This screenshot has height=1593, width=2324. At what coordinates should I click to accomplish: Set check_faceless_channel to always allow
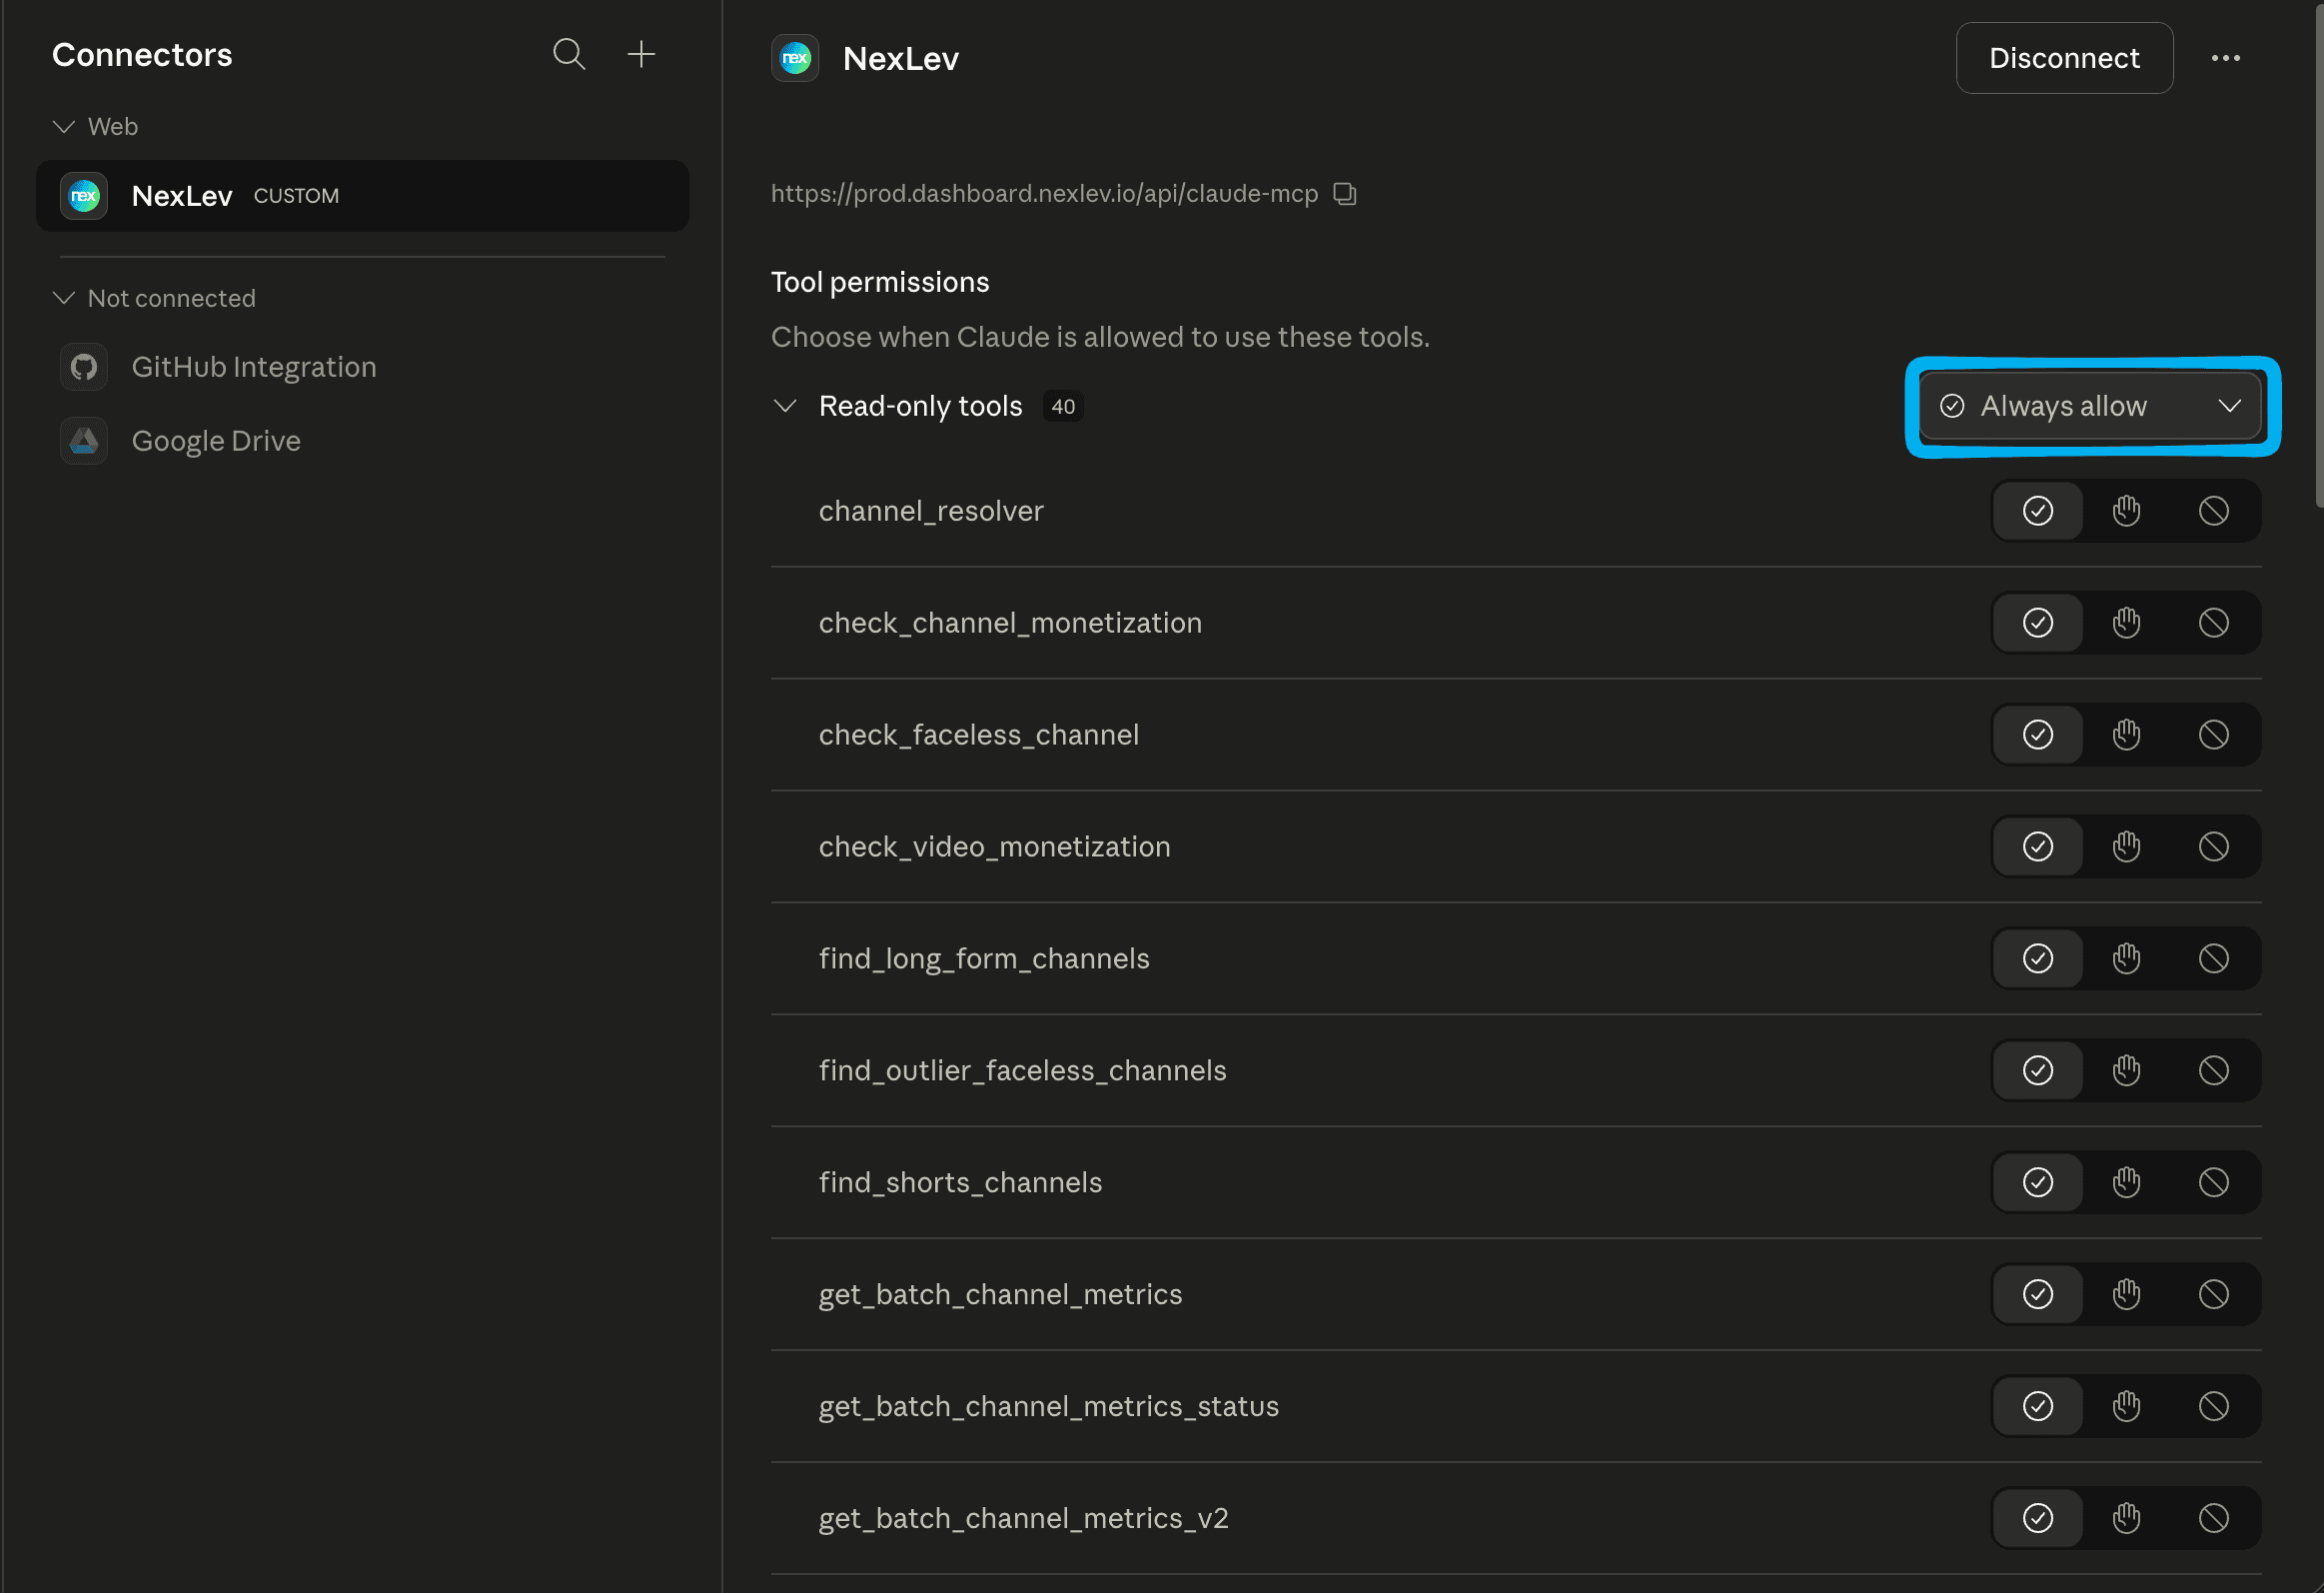coord(2038,735)
